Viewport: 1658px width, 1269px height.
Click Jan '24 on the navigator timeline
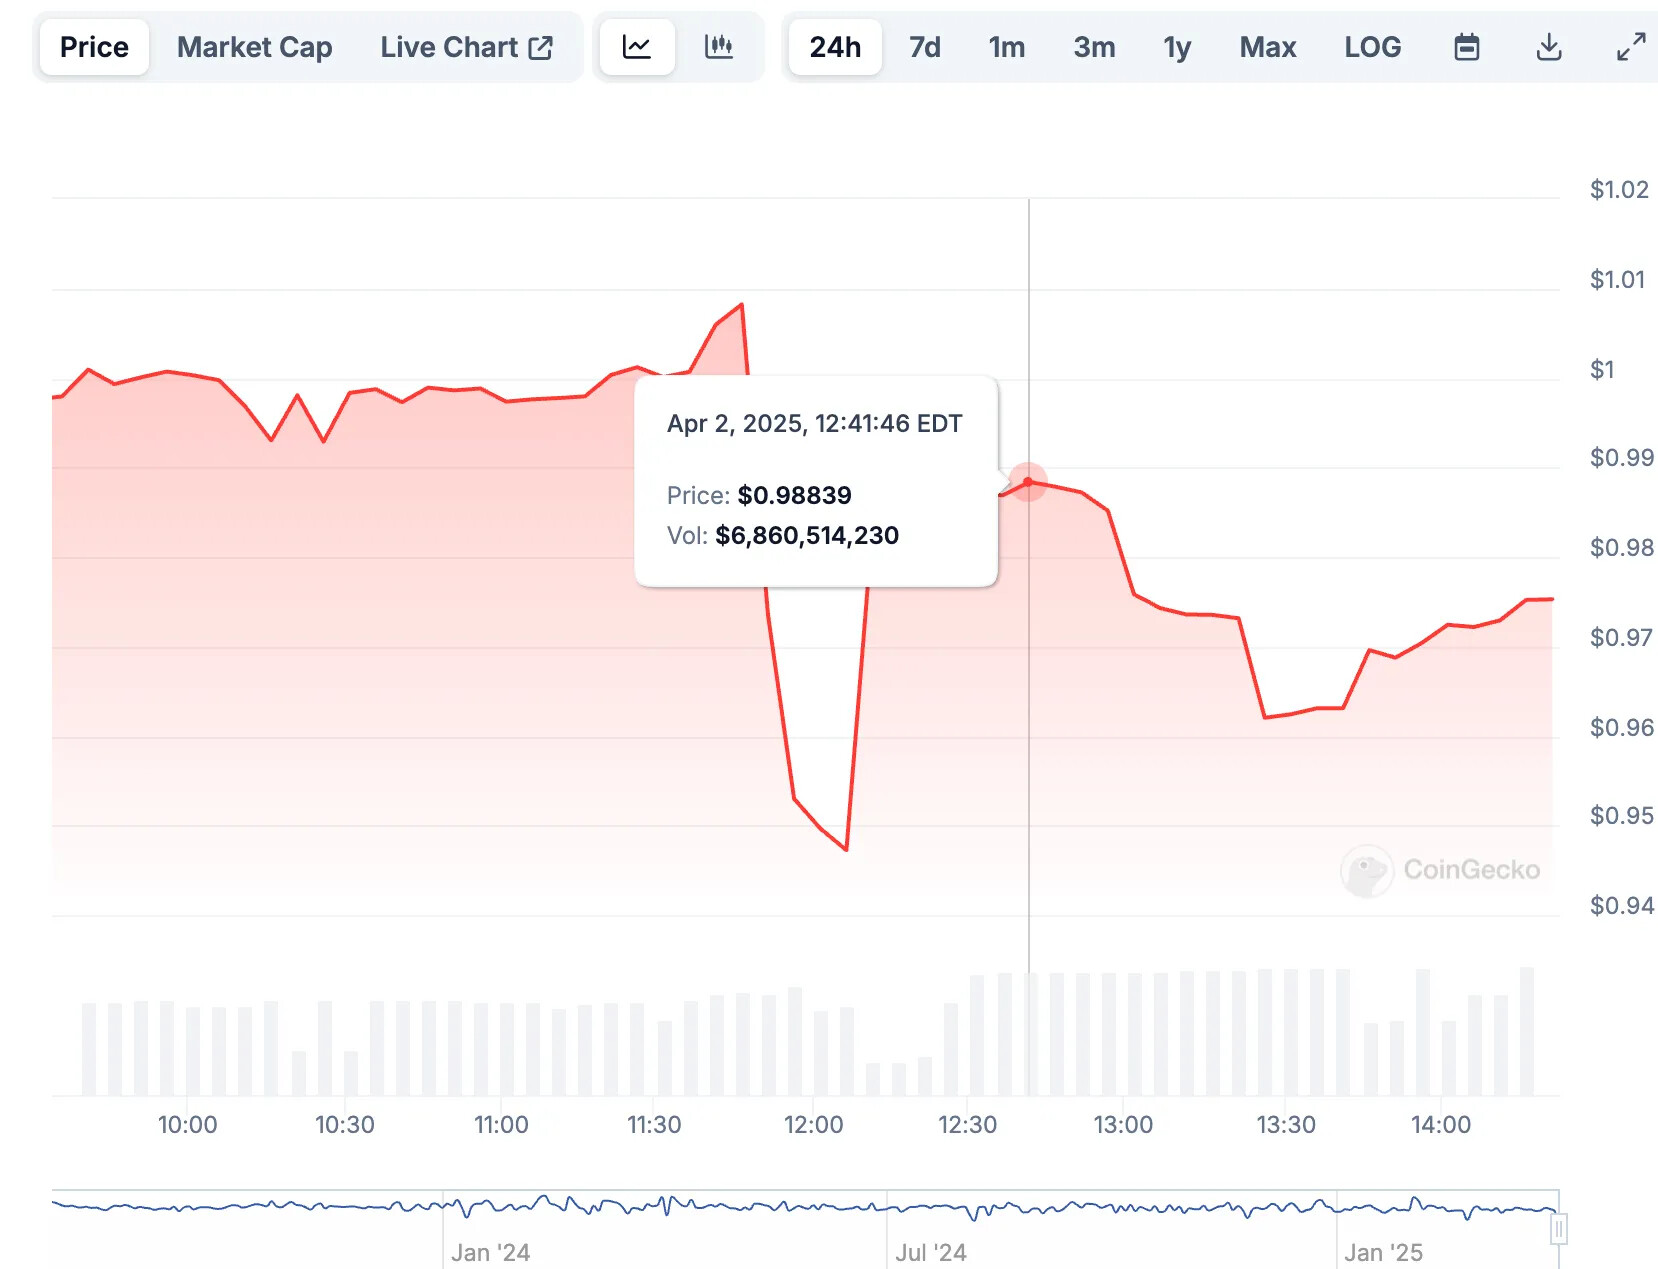point(490,1252)
